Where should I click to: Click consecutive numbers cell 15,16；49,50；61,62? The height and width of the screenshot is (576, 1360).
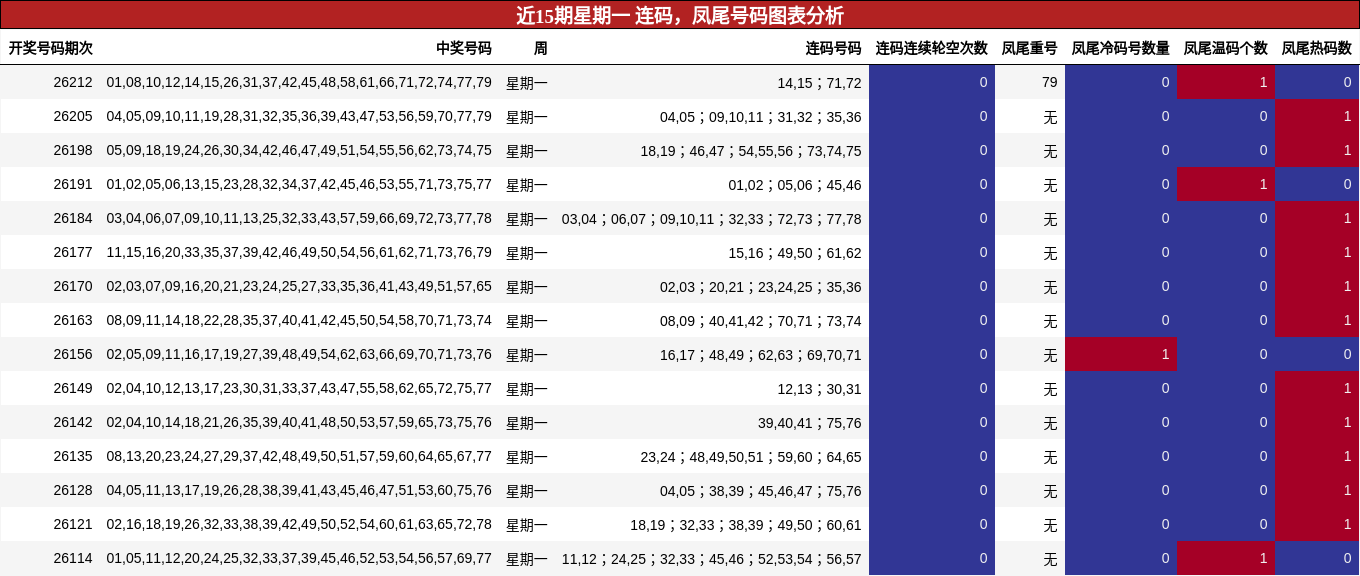(795, 252)
